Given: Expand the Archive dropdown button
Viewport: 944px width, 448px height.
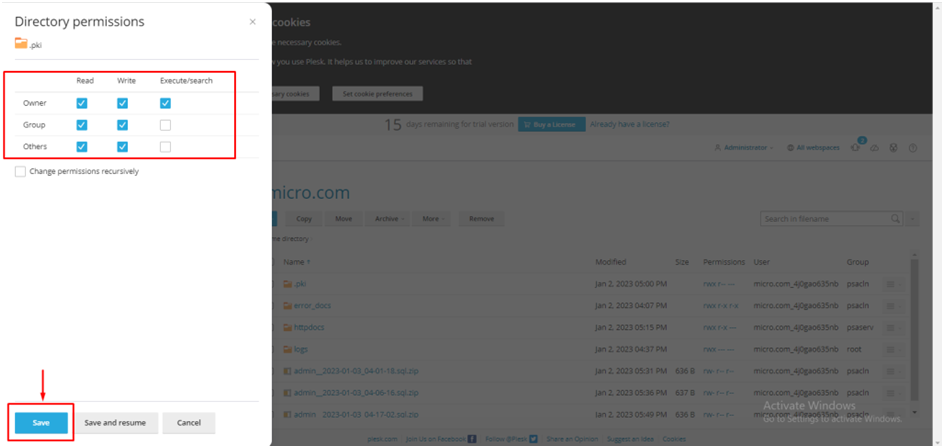Looking at the screenshot, I should [x=390, y=218].
